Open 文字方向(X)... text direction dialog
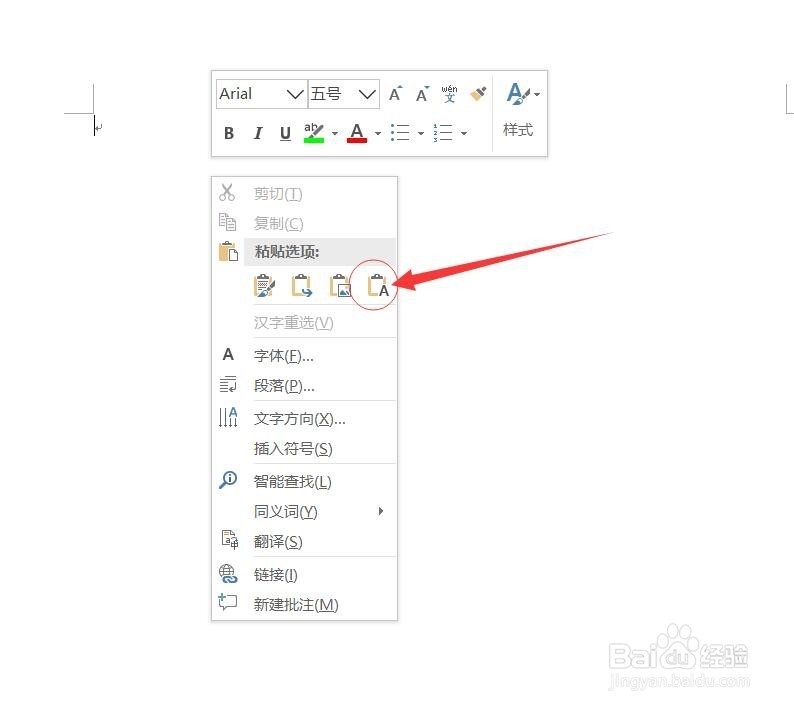The width and height of the screenshot is (794, 709). 304,419
